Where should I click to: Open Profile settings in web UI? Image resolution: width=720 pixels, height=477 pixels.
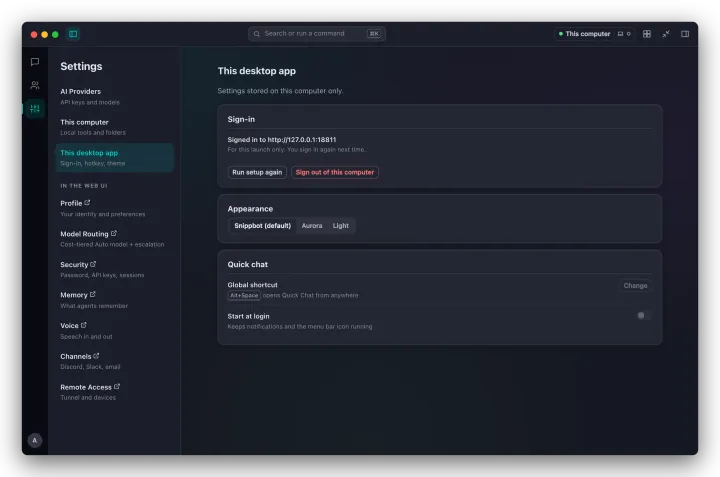pos(114,208)
